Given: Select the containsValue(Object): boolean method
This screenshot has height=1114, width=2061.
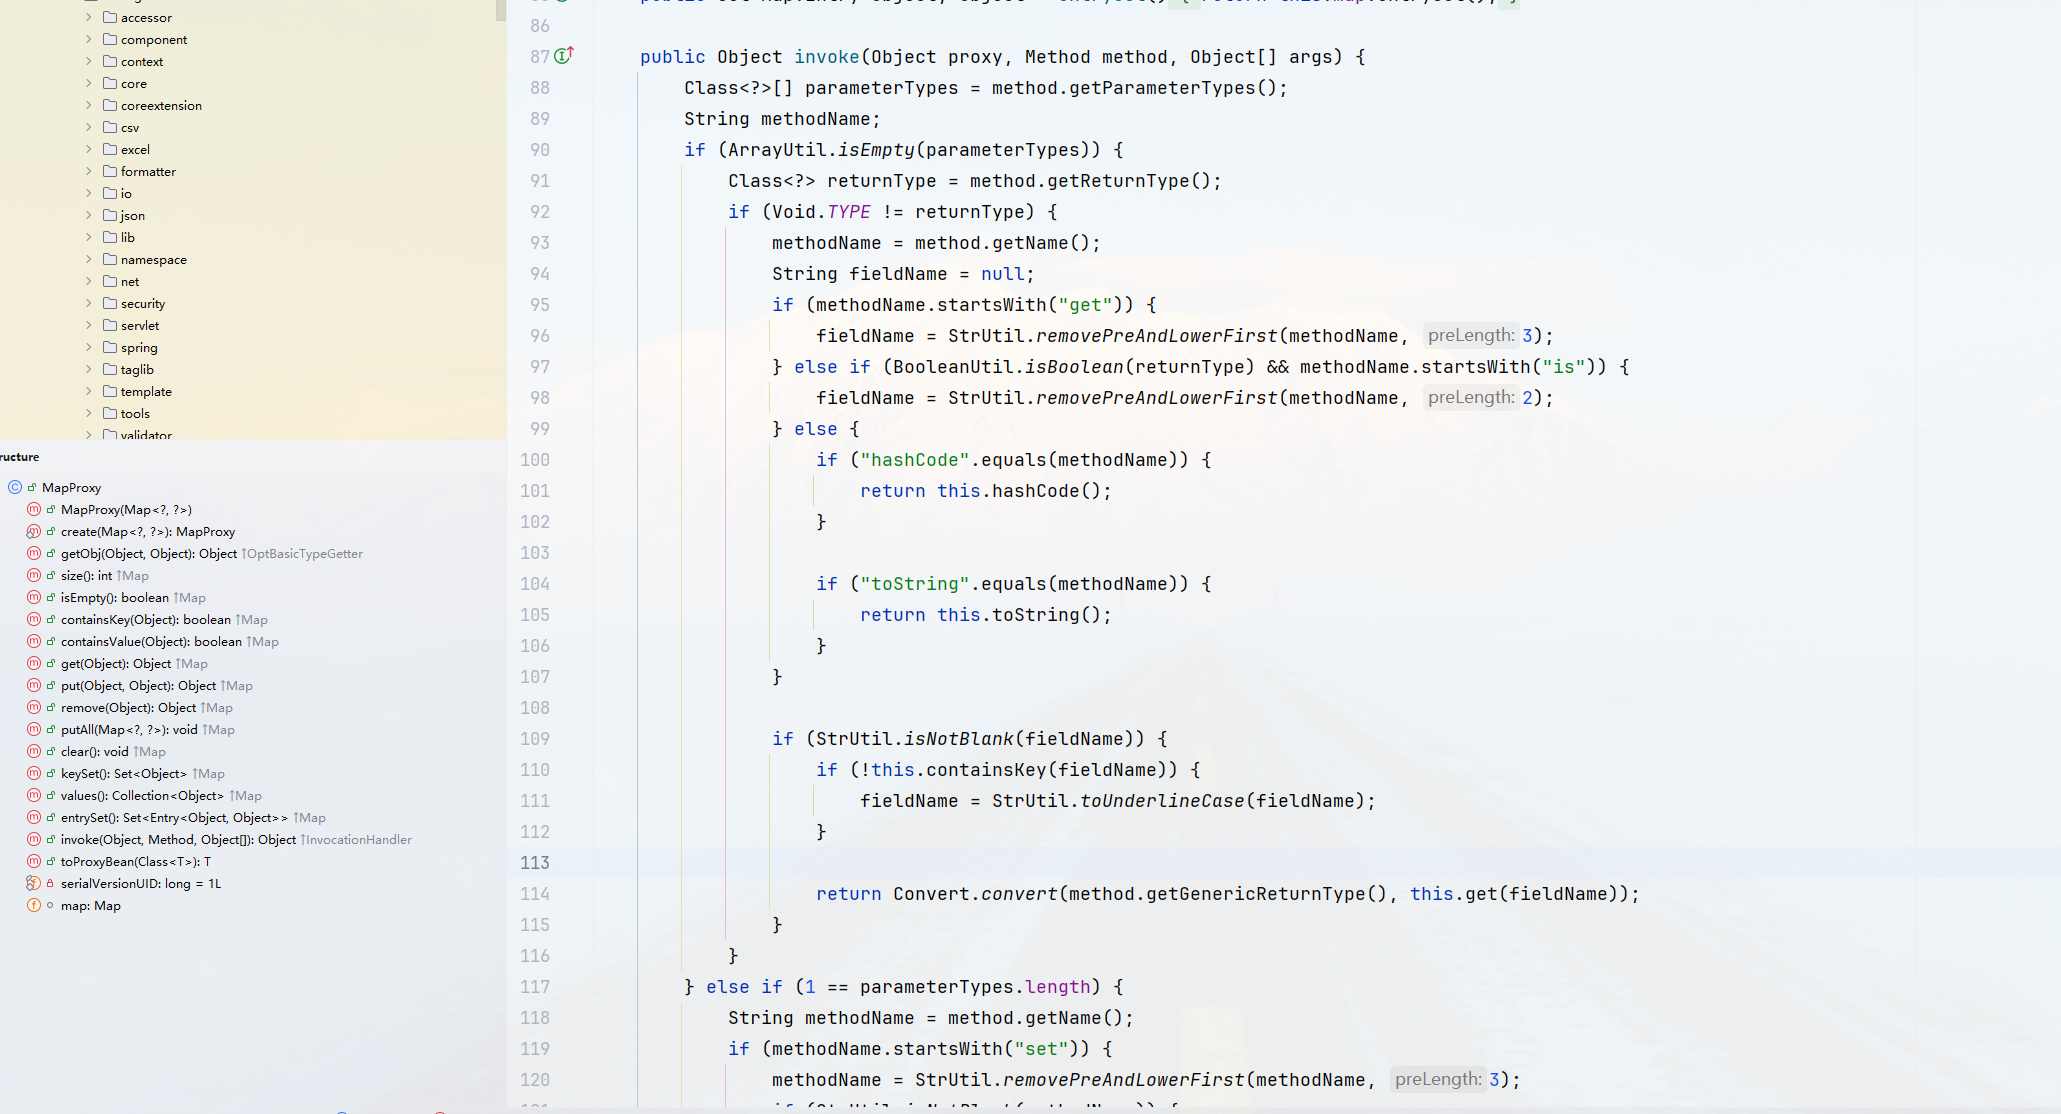Looking at the screenshot, I should click(x=151, y=641).
